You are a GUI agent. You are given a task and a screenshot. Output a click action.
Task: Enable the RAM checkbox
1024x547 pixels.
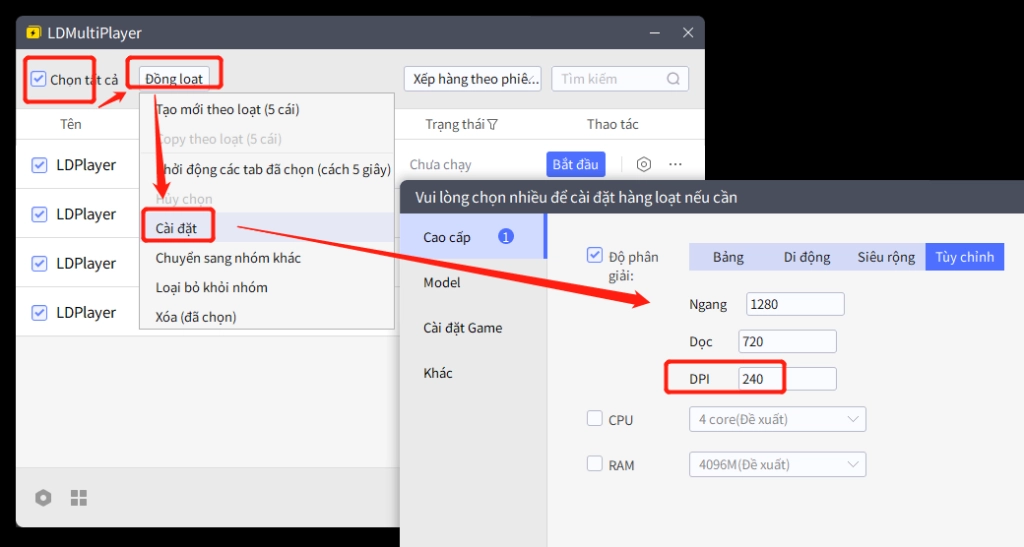click(x=594, y=463)
